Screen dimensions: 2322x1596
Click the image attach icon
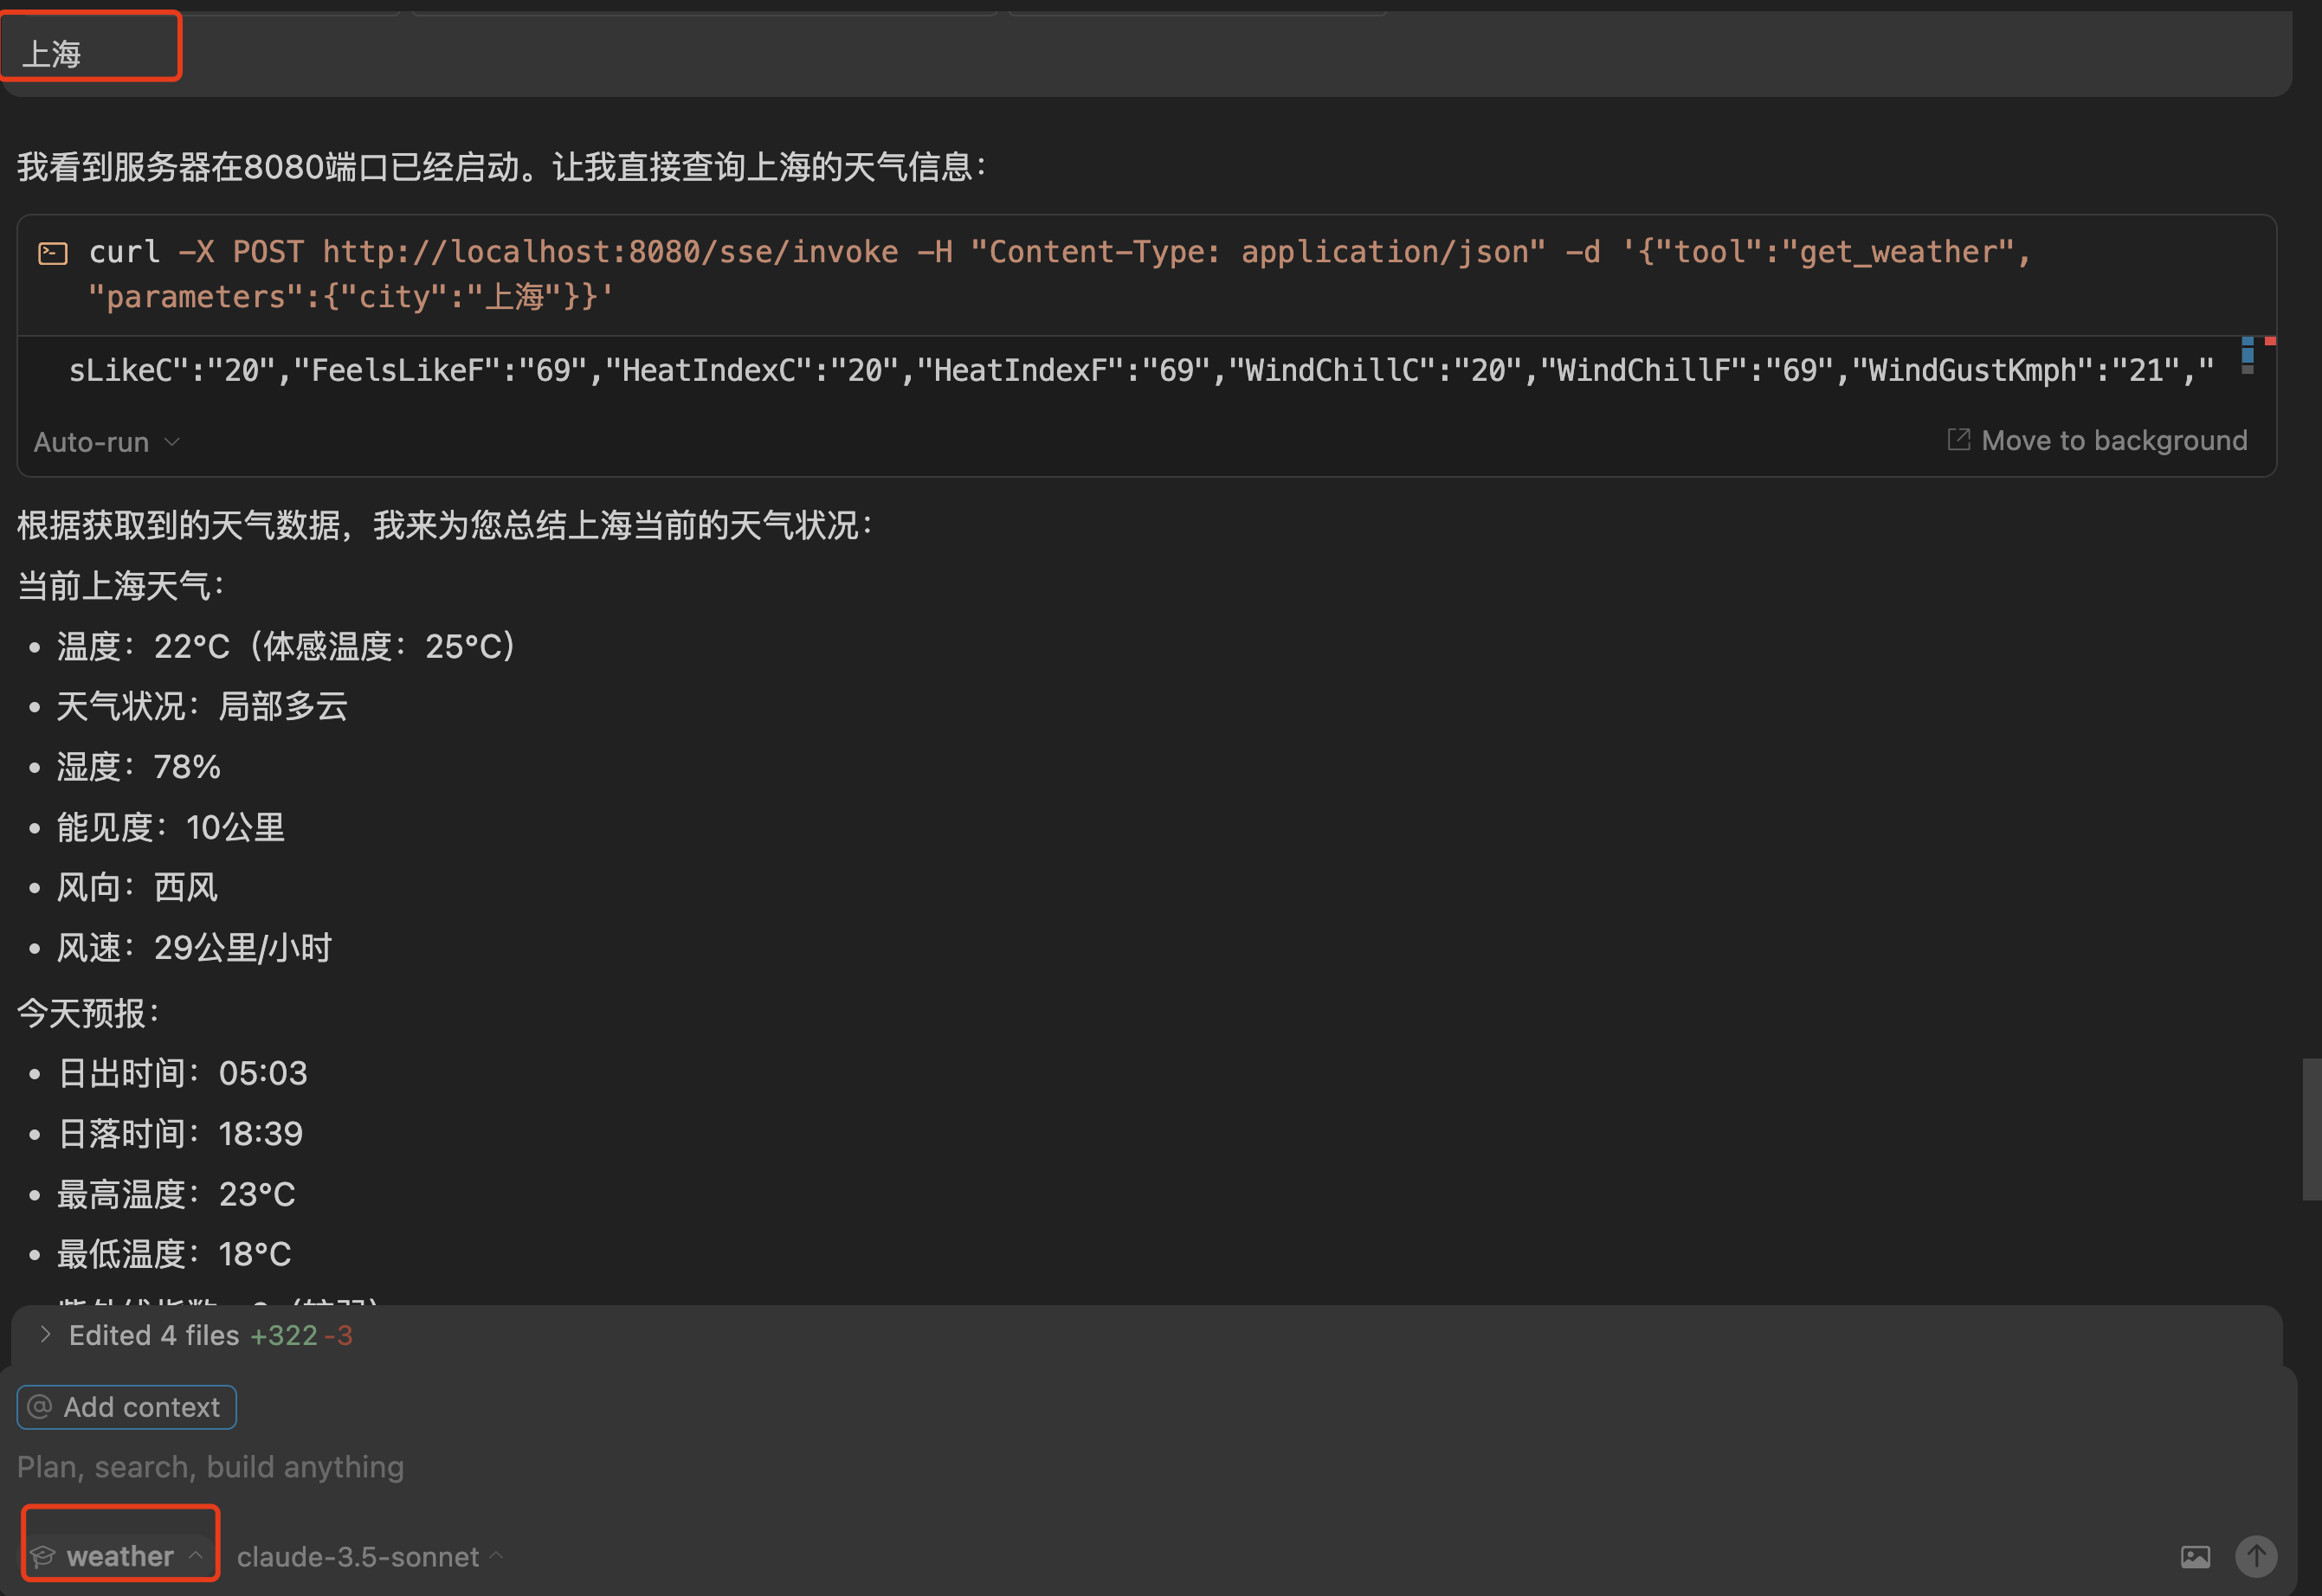(x=2195, y=1556)
